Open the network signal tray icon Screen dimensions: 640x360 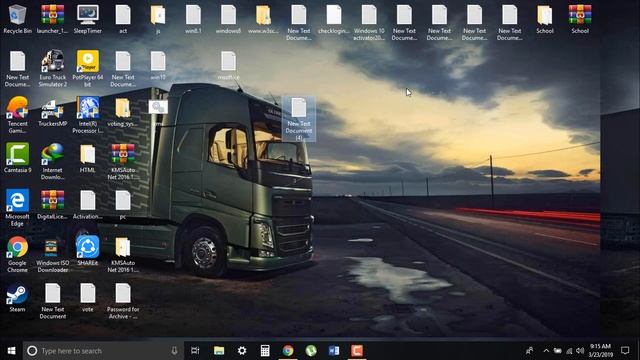(569, 351)
